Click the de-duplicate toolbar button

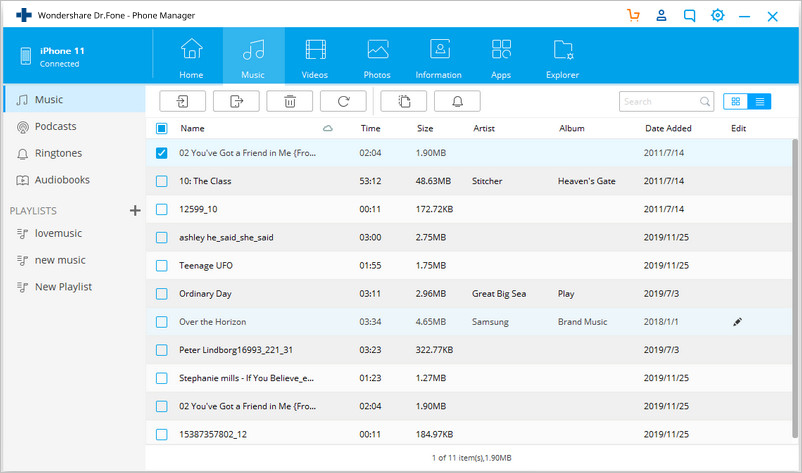[404, 101]
